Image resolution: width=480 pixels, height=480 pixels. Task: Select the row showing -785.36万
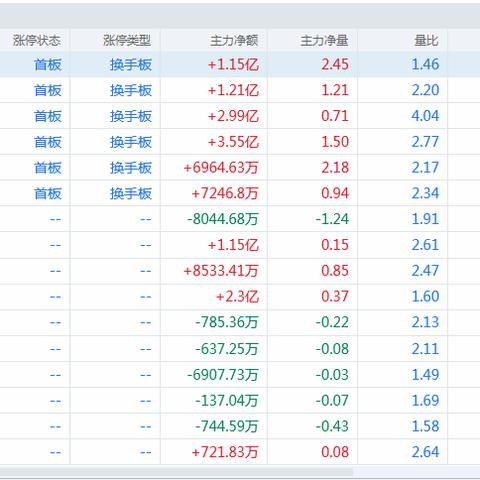tap(240, 322)
